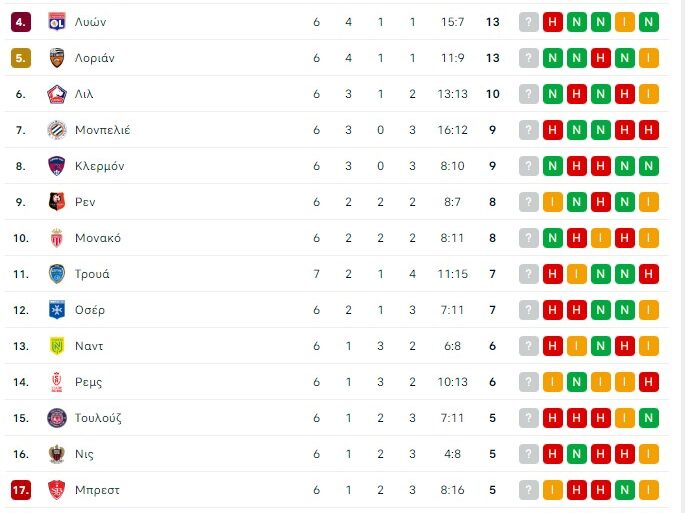Click the gray question mark badge for Μονακό
685x513 pixels.
click(x=529, y=238)
